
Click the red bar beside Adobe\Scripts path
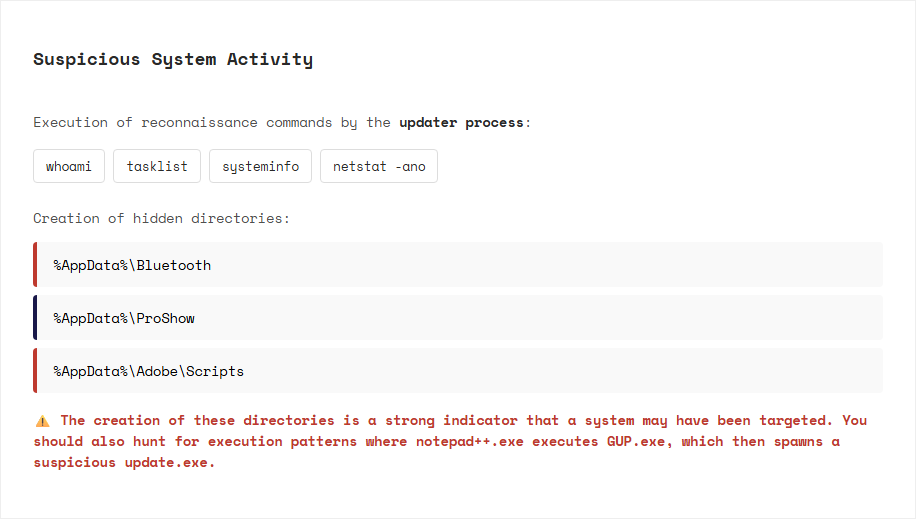point(35,371)
